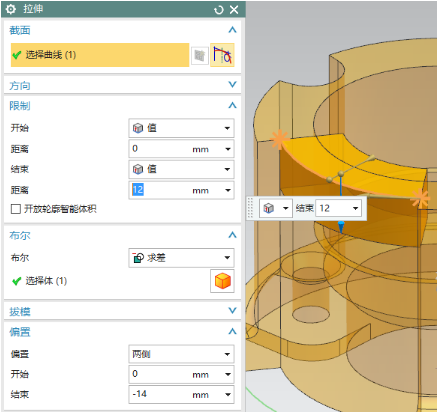The image size is (437, 413).
Task: Open the 布尔 求差 dropdown
Action: click(x=181, y=258)
